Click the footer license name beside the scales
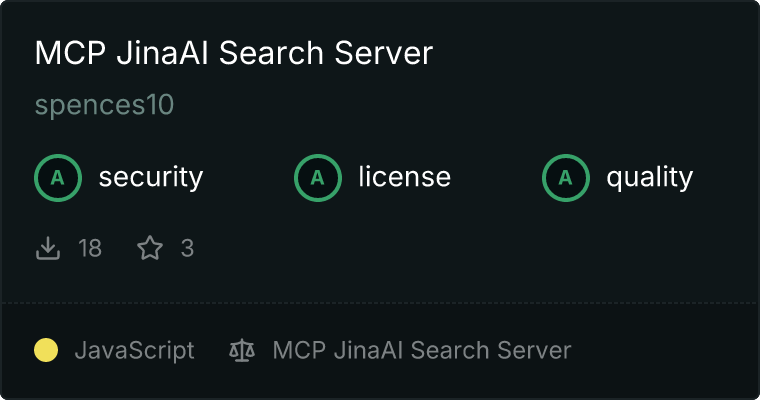This screenshot has height=400, width=760. 422,350
